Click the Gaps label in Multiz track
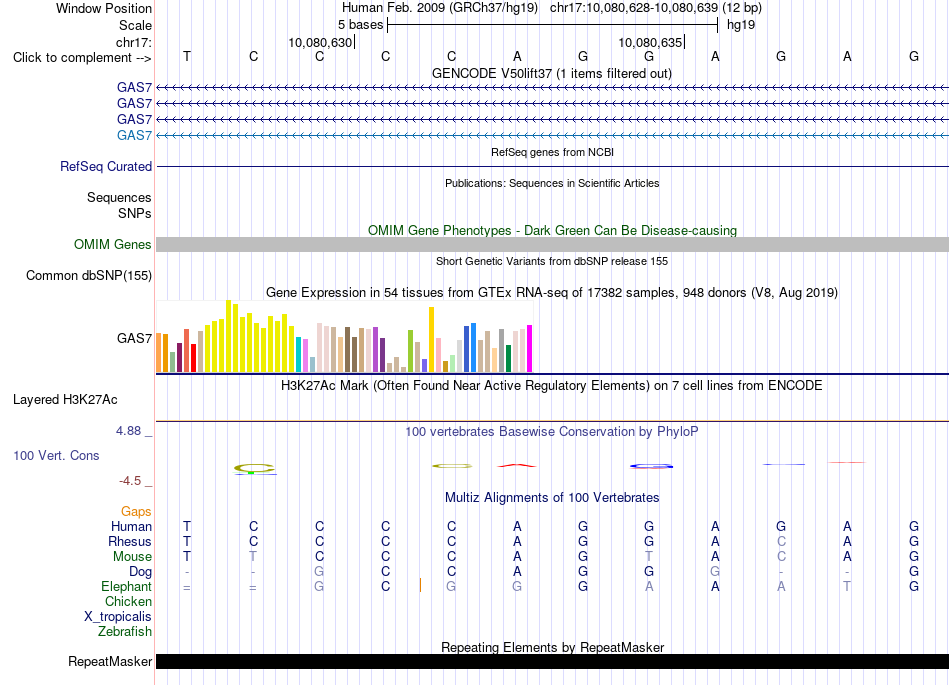This screenshot has height=685, width=950. pyautogui.click(x=136, y=512)
